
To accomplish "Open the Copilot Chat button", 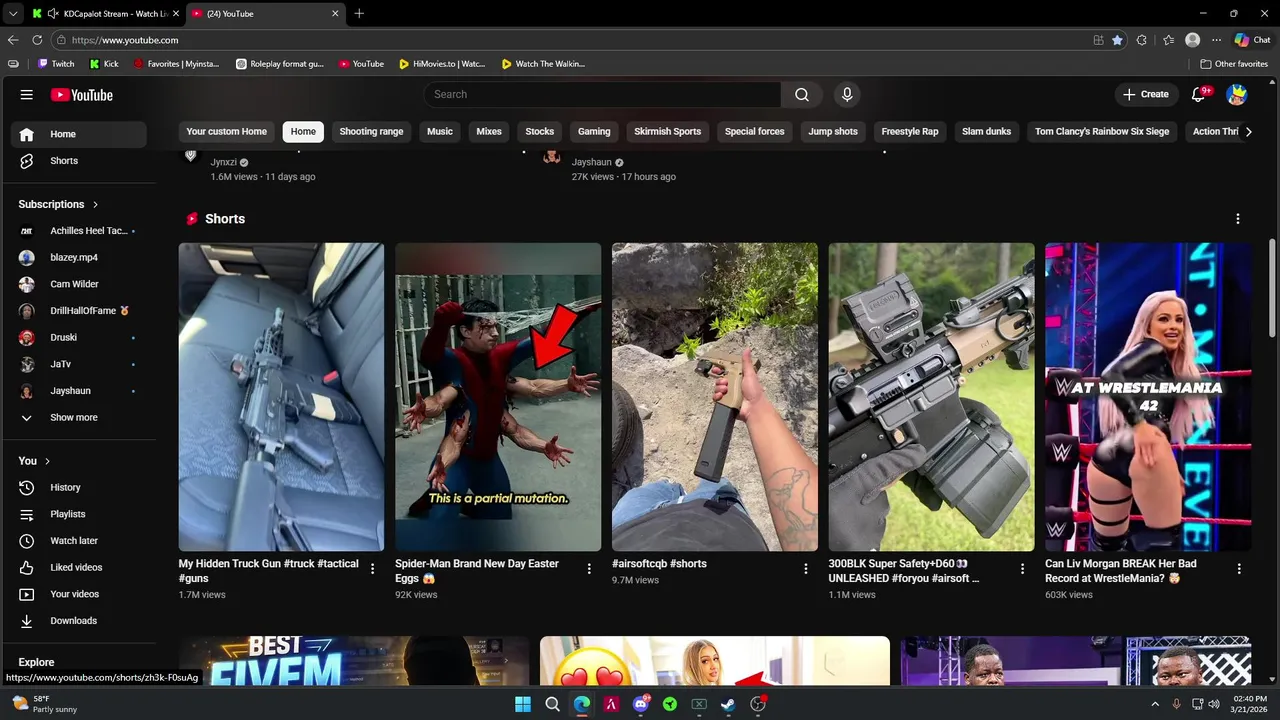I will pos(1252,40).
